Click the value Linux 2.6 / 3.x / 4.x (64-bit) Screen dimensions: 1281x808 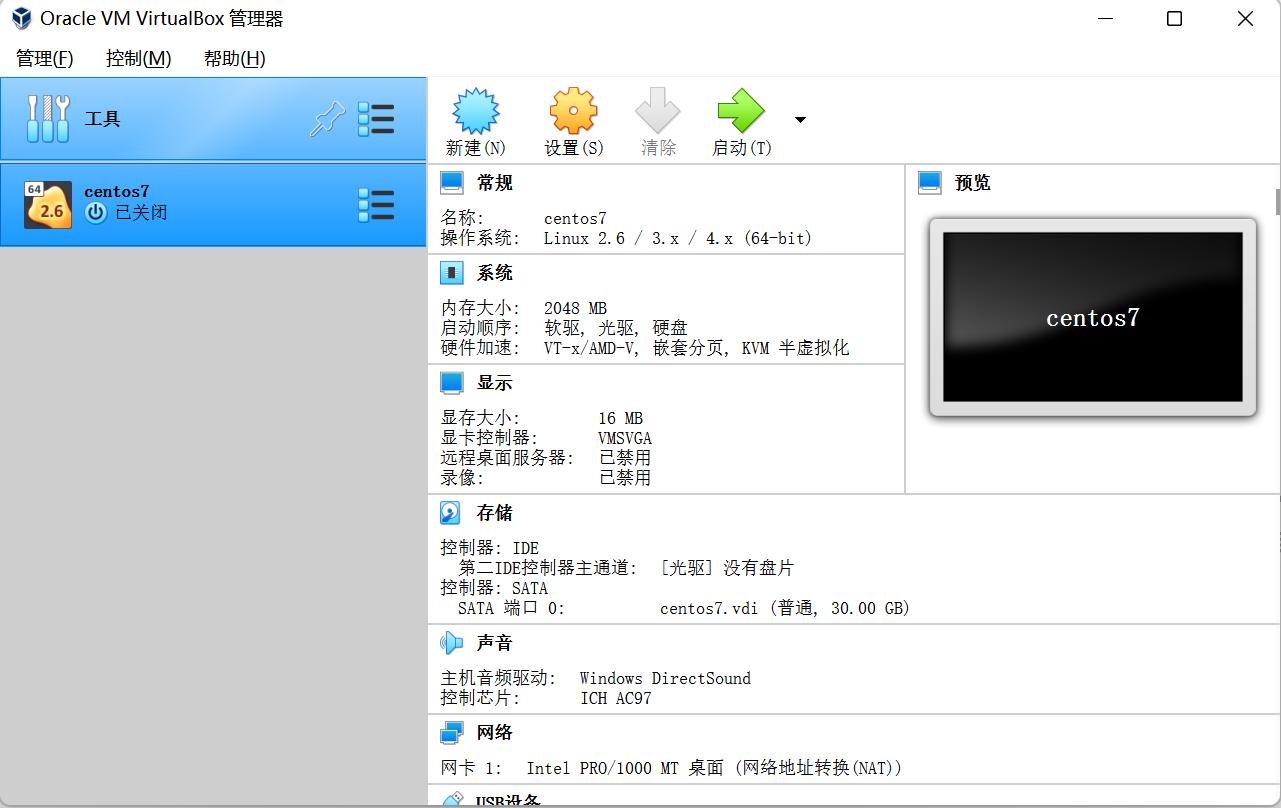678,238
